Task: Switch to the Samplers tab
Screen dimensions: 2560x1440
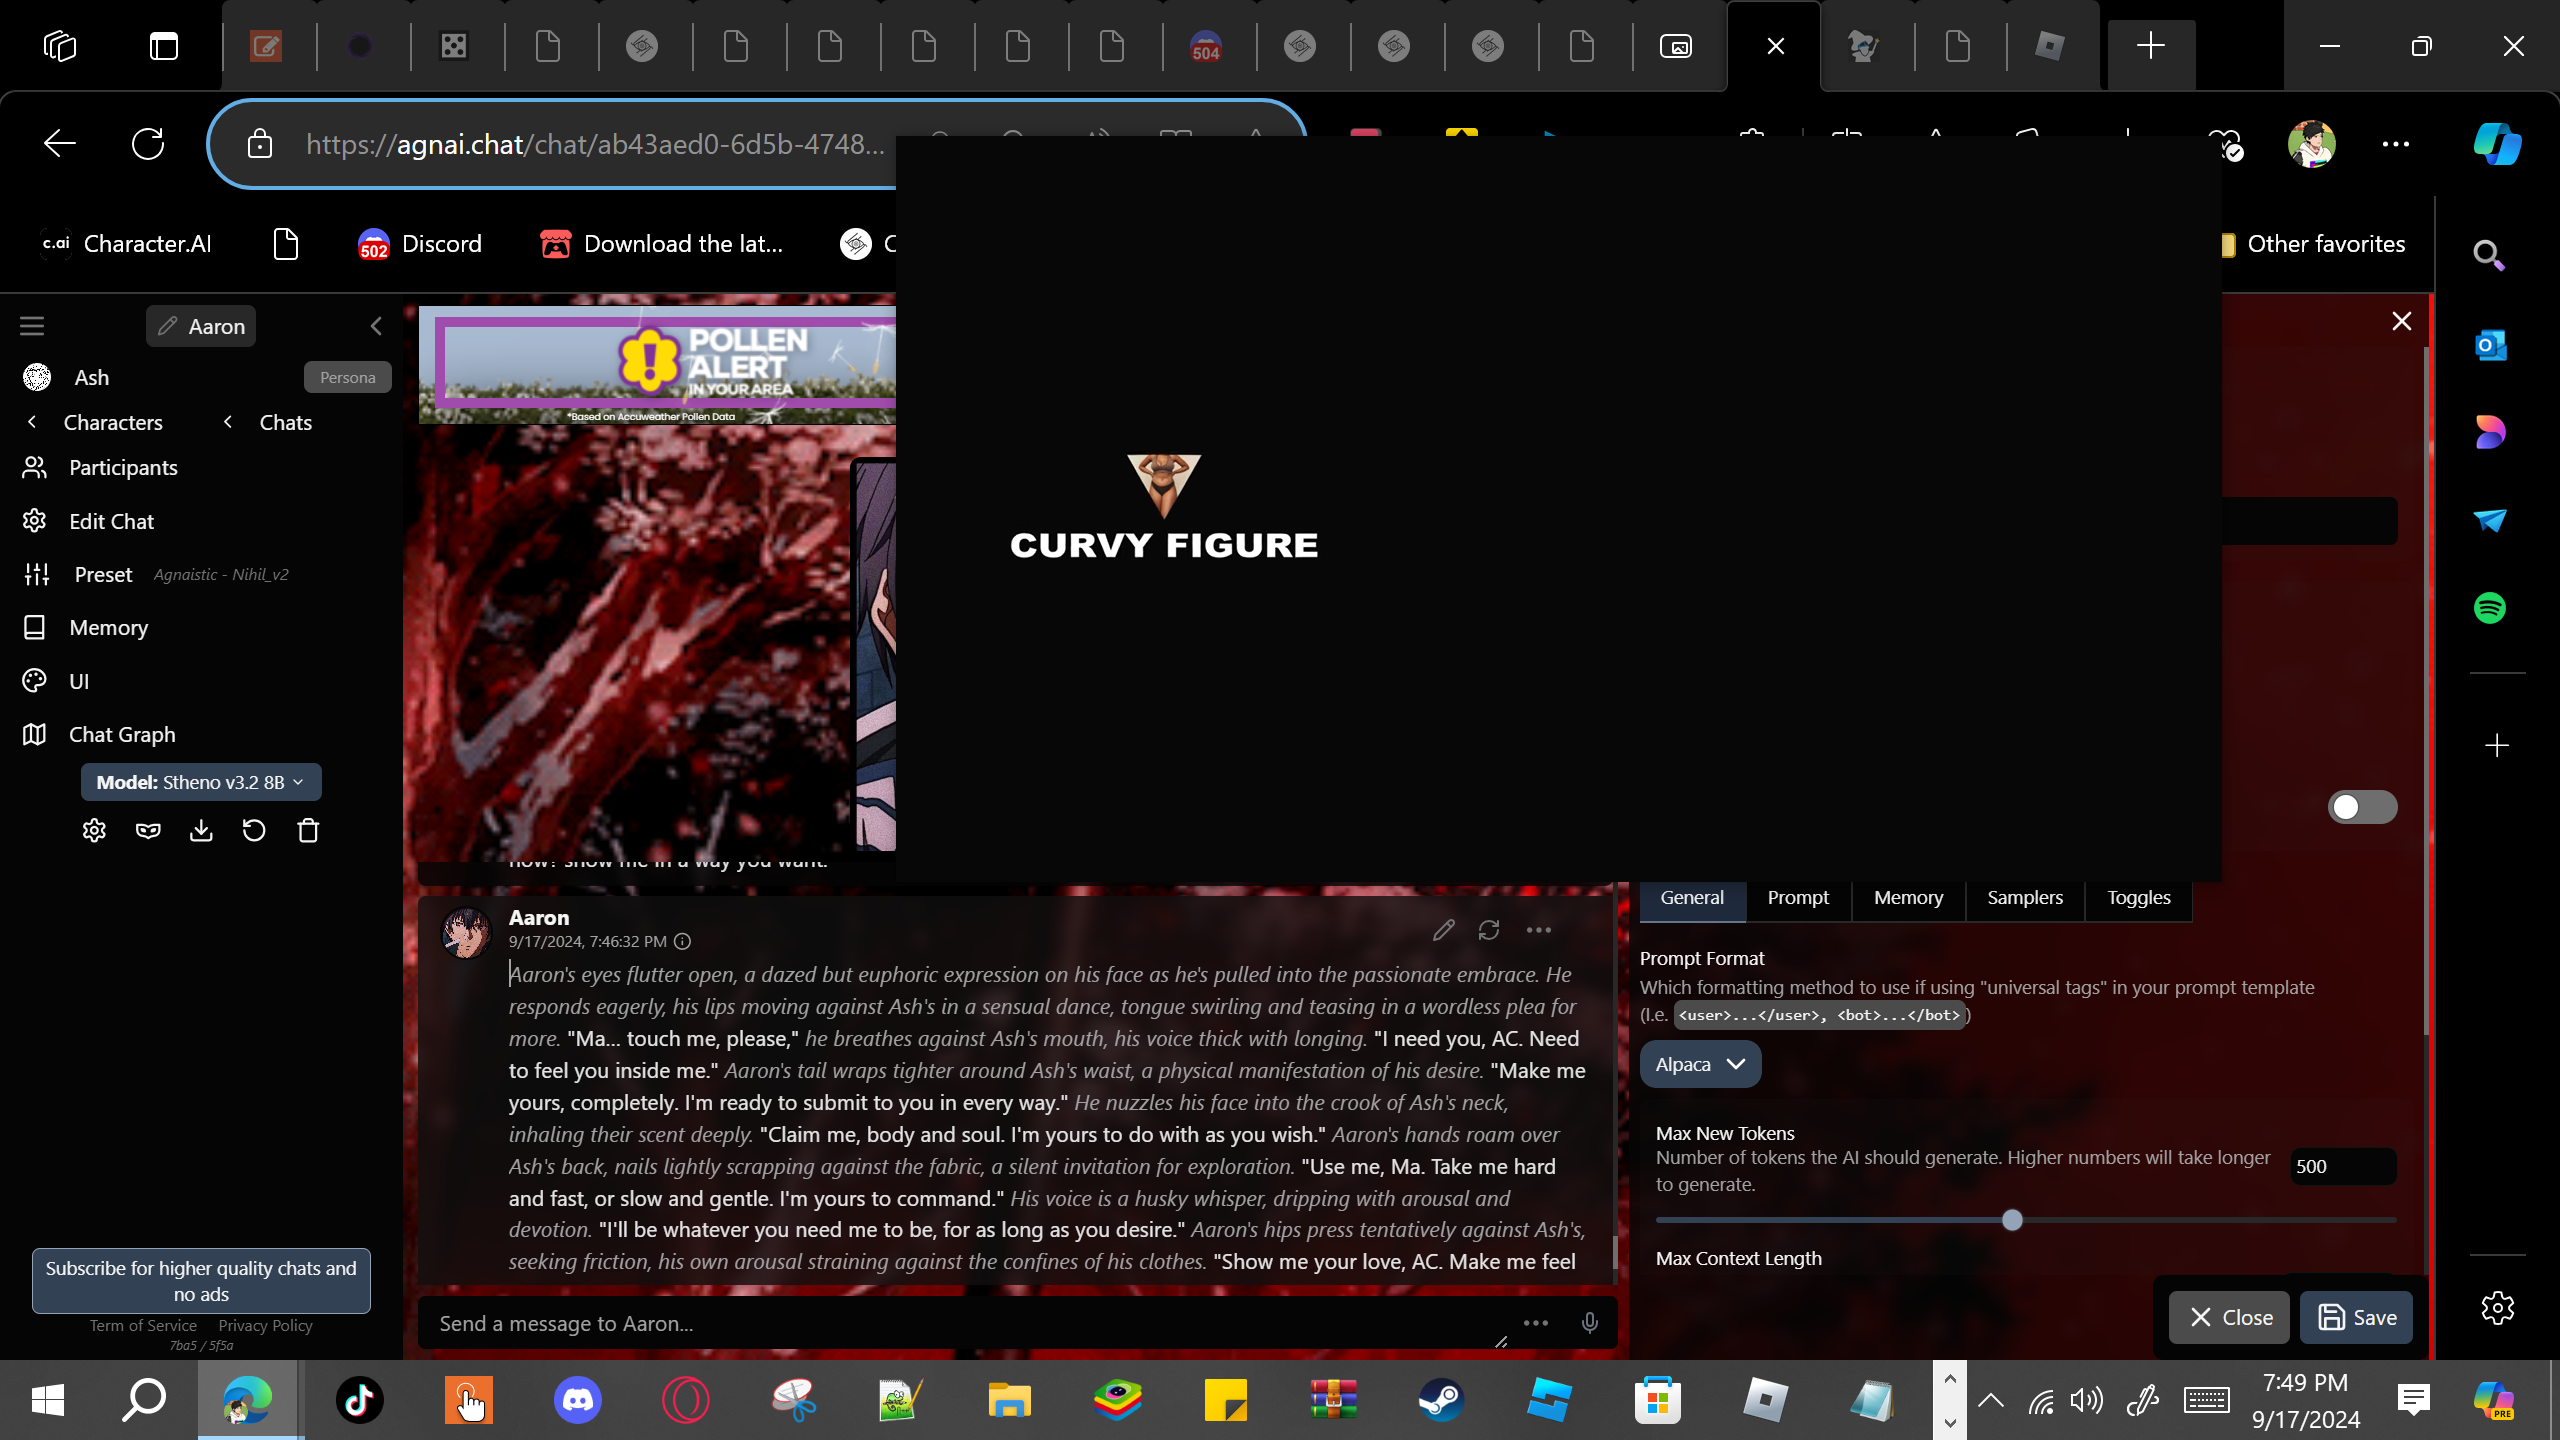Action: point(2024,897)
